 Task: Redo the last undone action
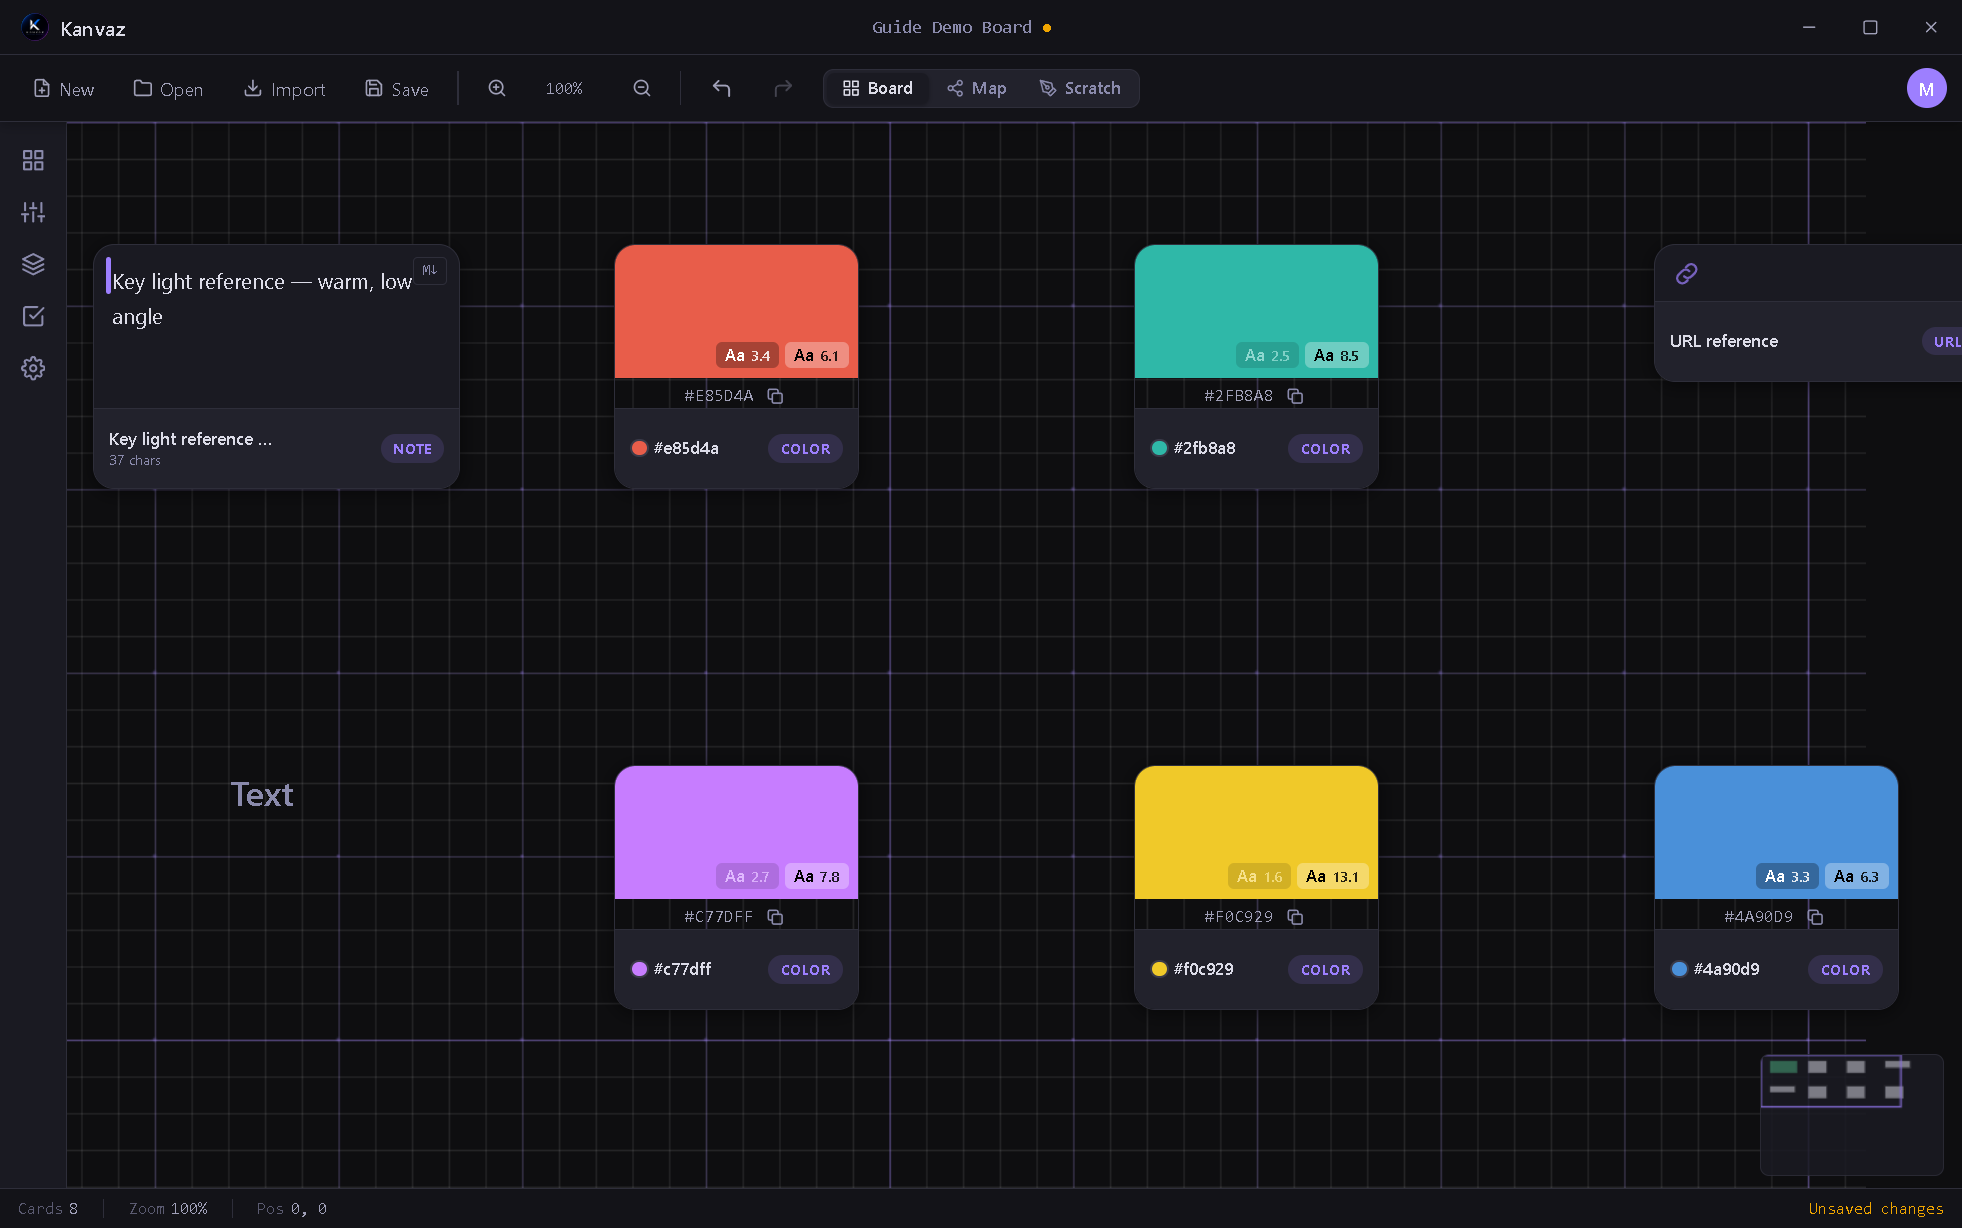pos(783,88)
